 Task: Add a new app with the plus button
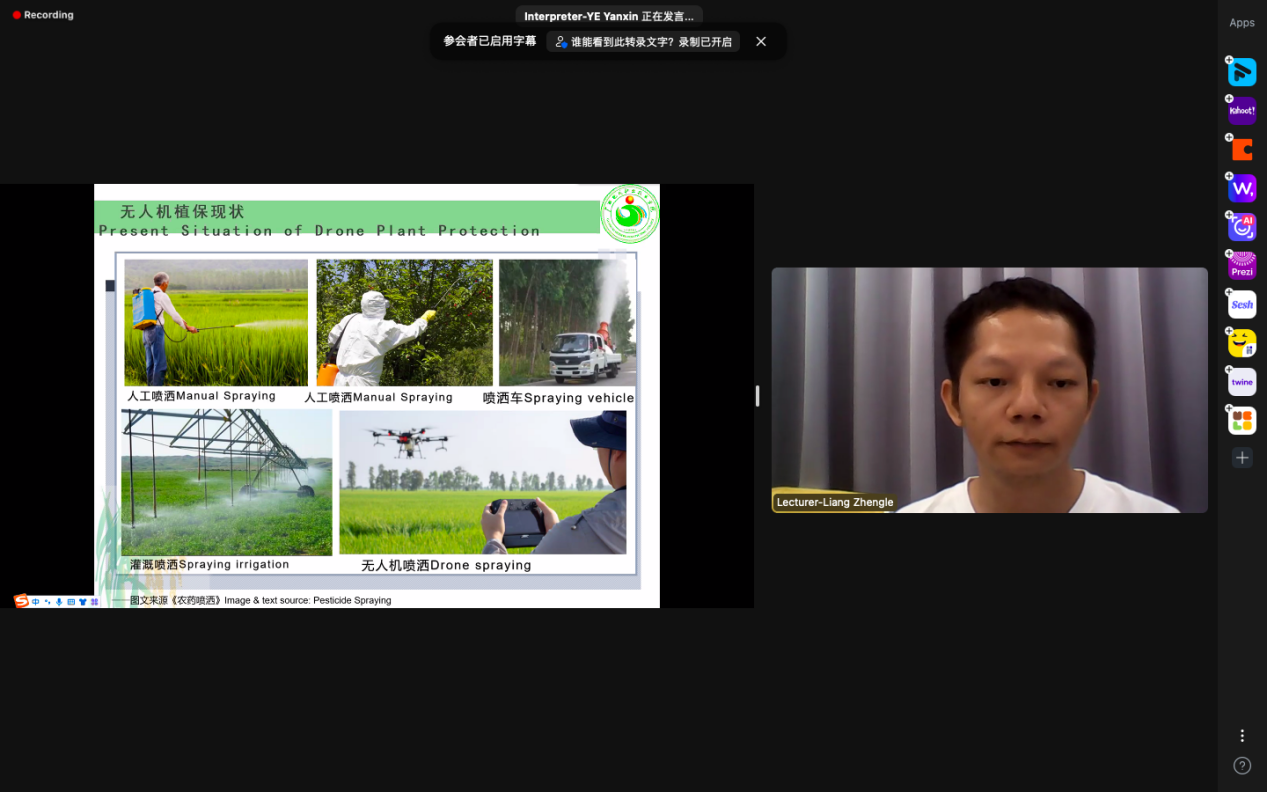click(1242, 458)
